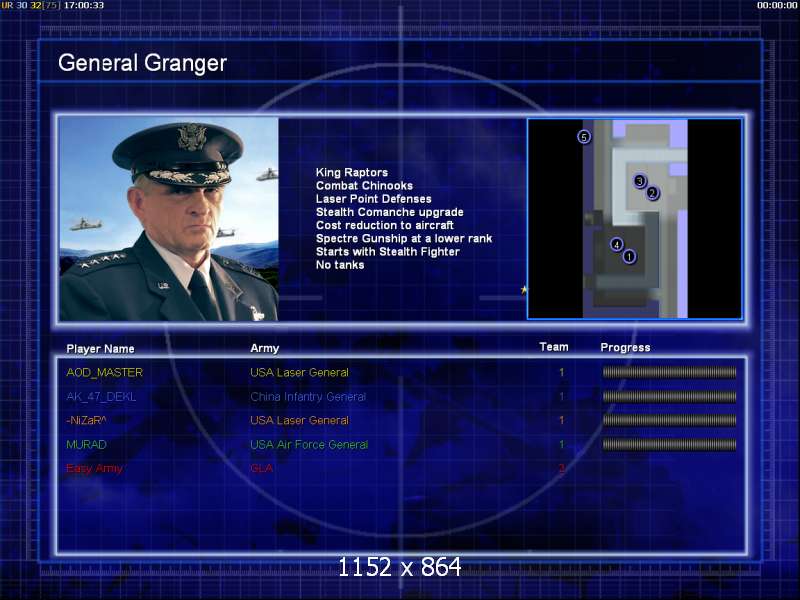Click AOD_MASTER's loading progress bar
Image resolution: width=800 pixels, height=600 pixels.
(x=669, y=372)
